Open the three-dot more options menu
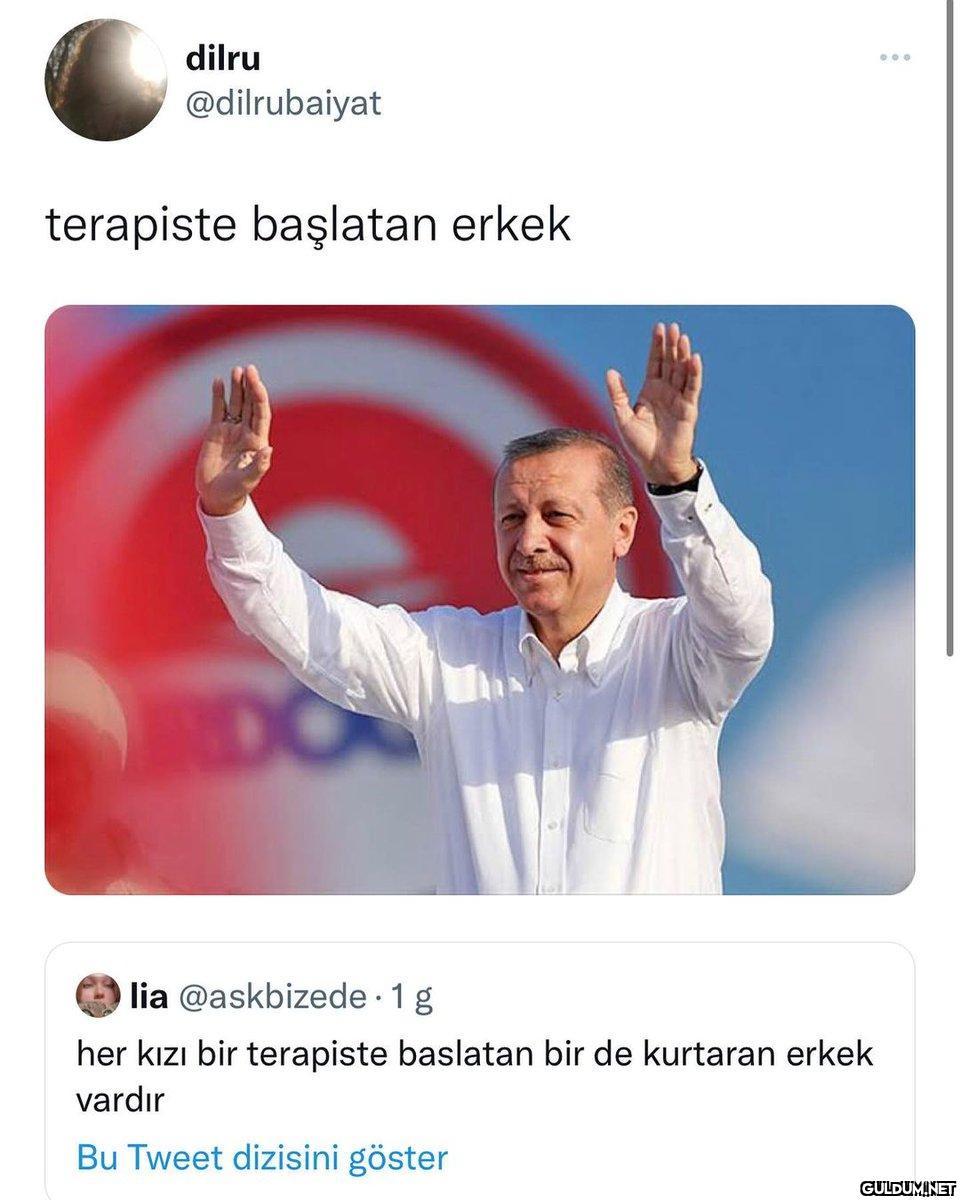 coord(894,58)
